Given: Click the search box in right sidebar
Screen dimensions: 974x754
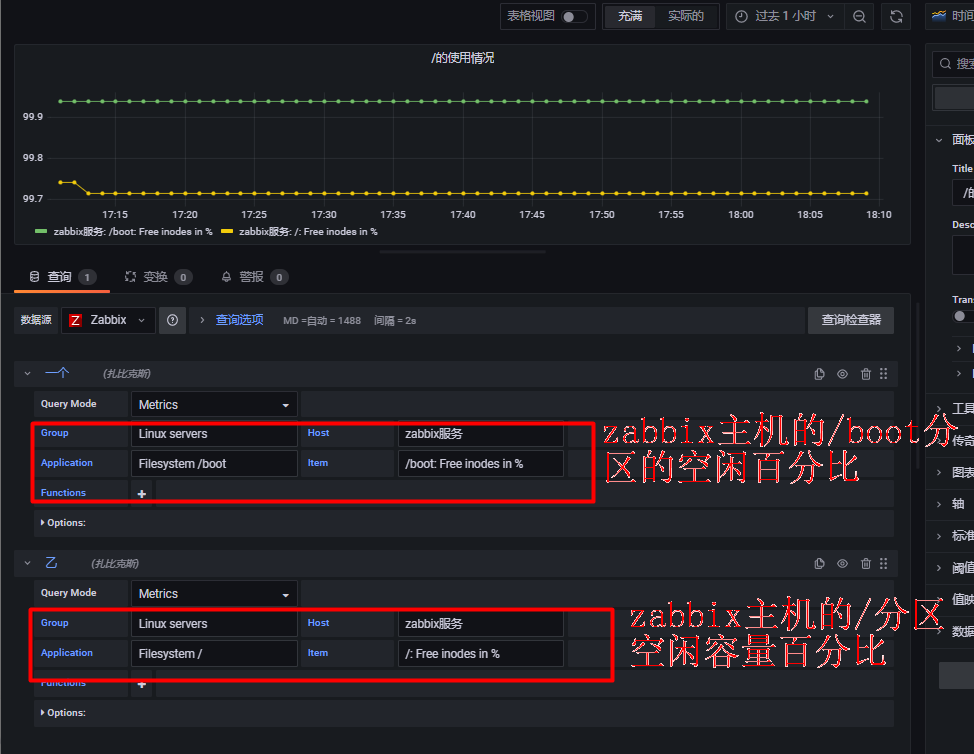Looking at the screenshot, I should click(x=954, y=64).
